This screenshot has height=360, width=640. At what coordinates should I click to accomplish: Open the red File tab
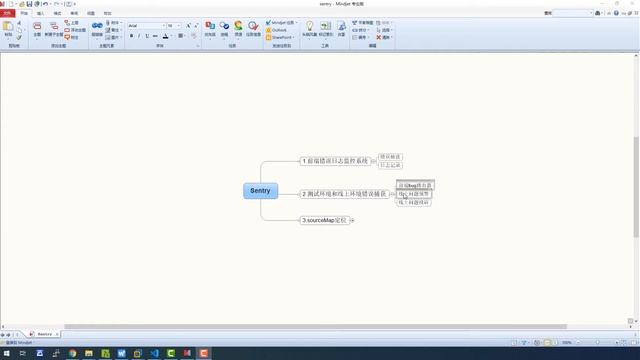tap(7, 13)
